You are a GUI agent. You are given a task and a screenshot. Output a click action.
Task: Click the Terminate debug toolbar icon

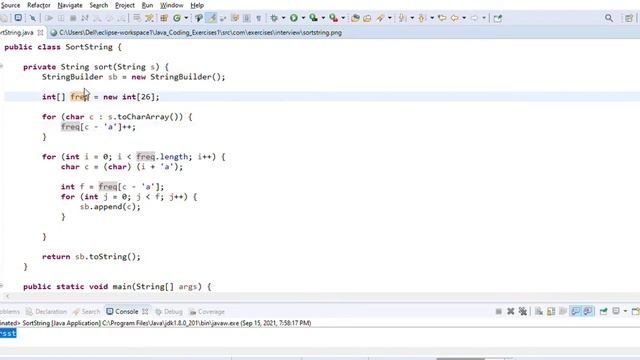pos(73,18)
